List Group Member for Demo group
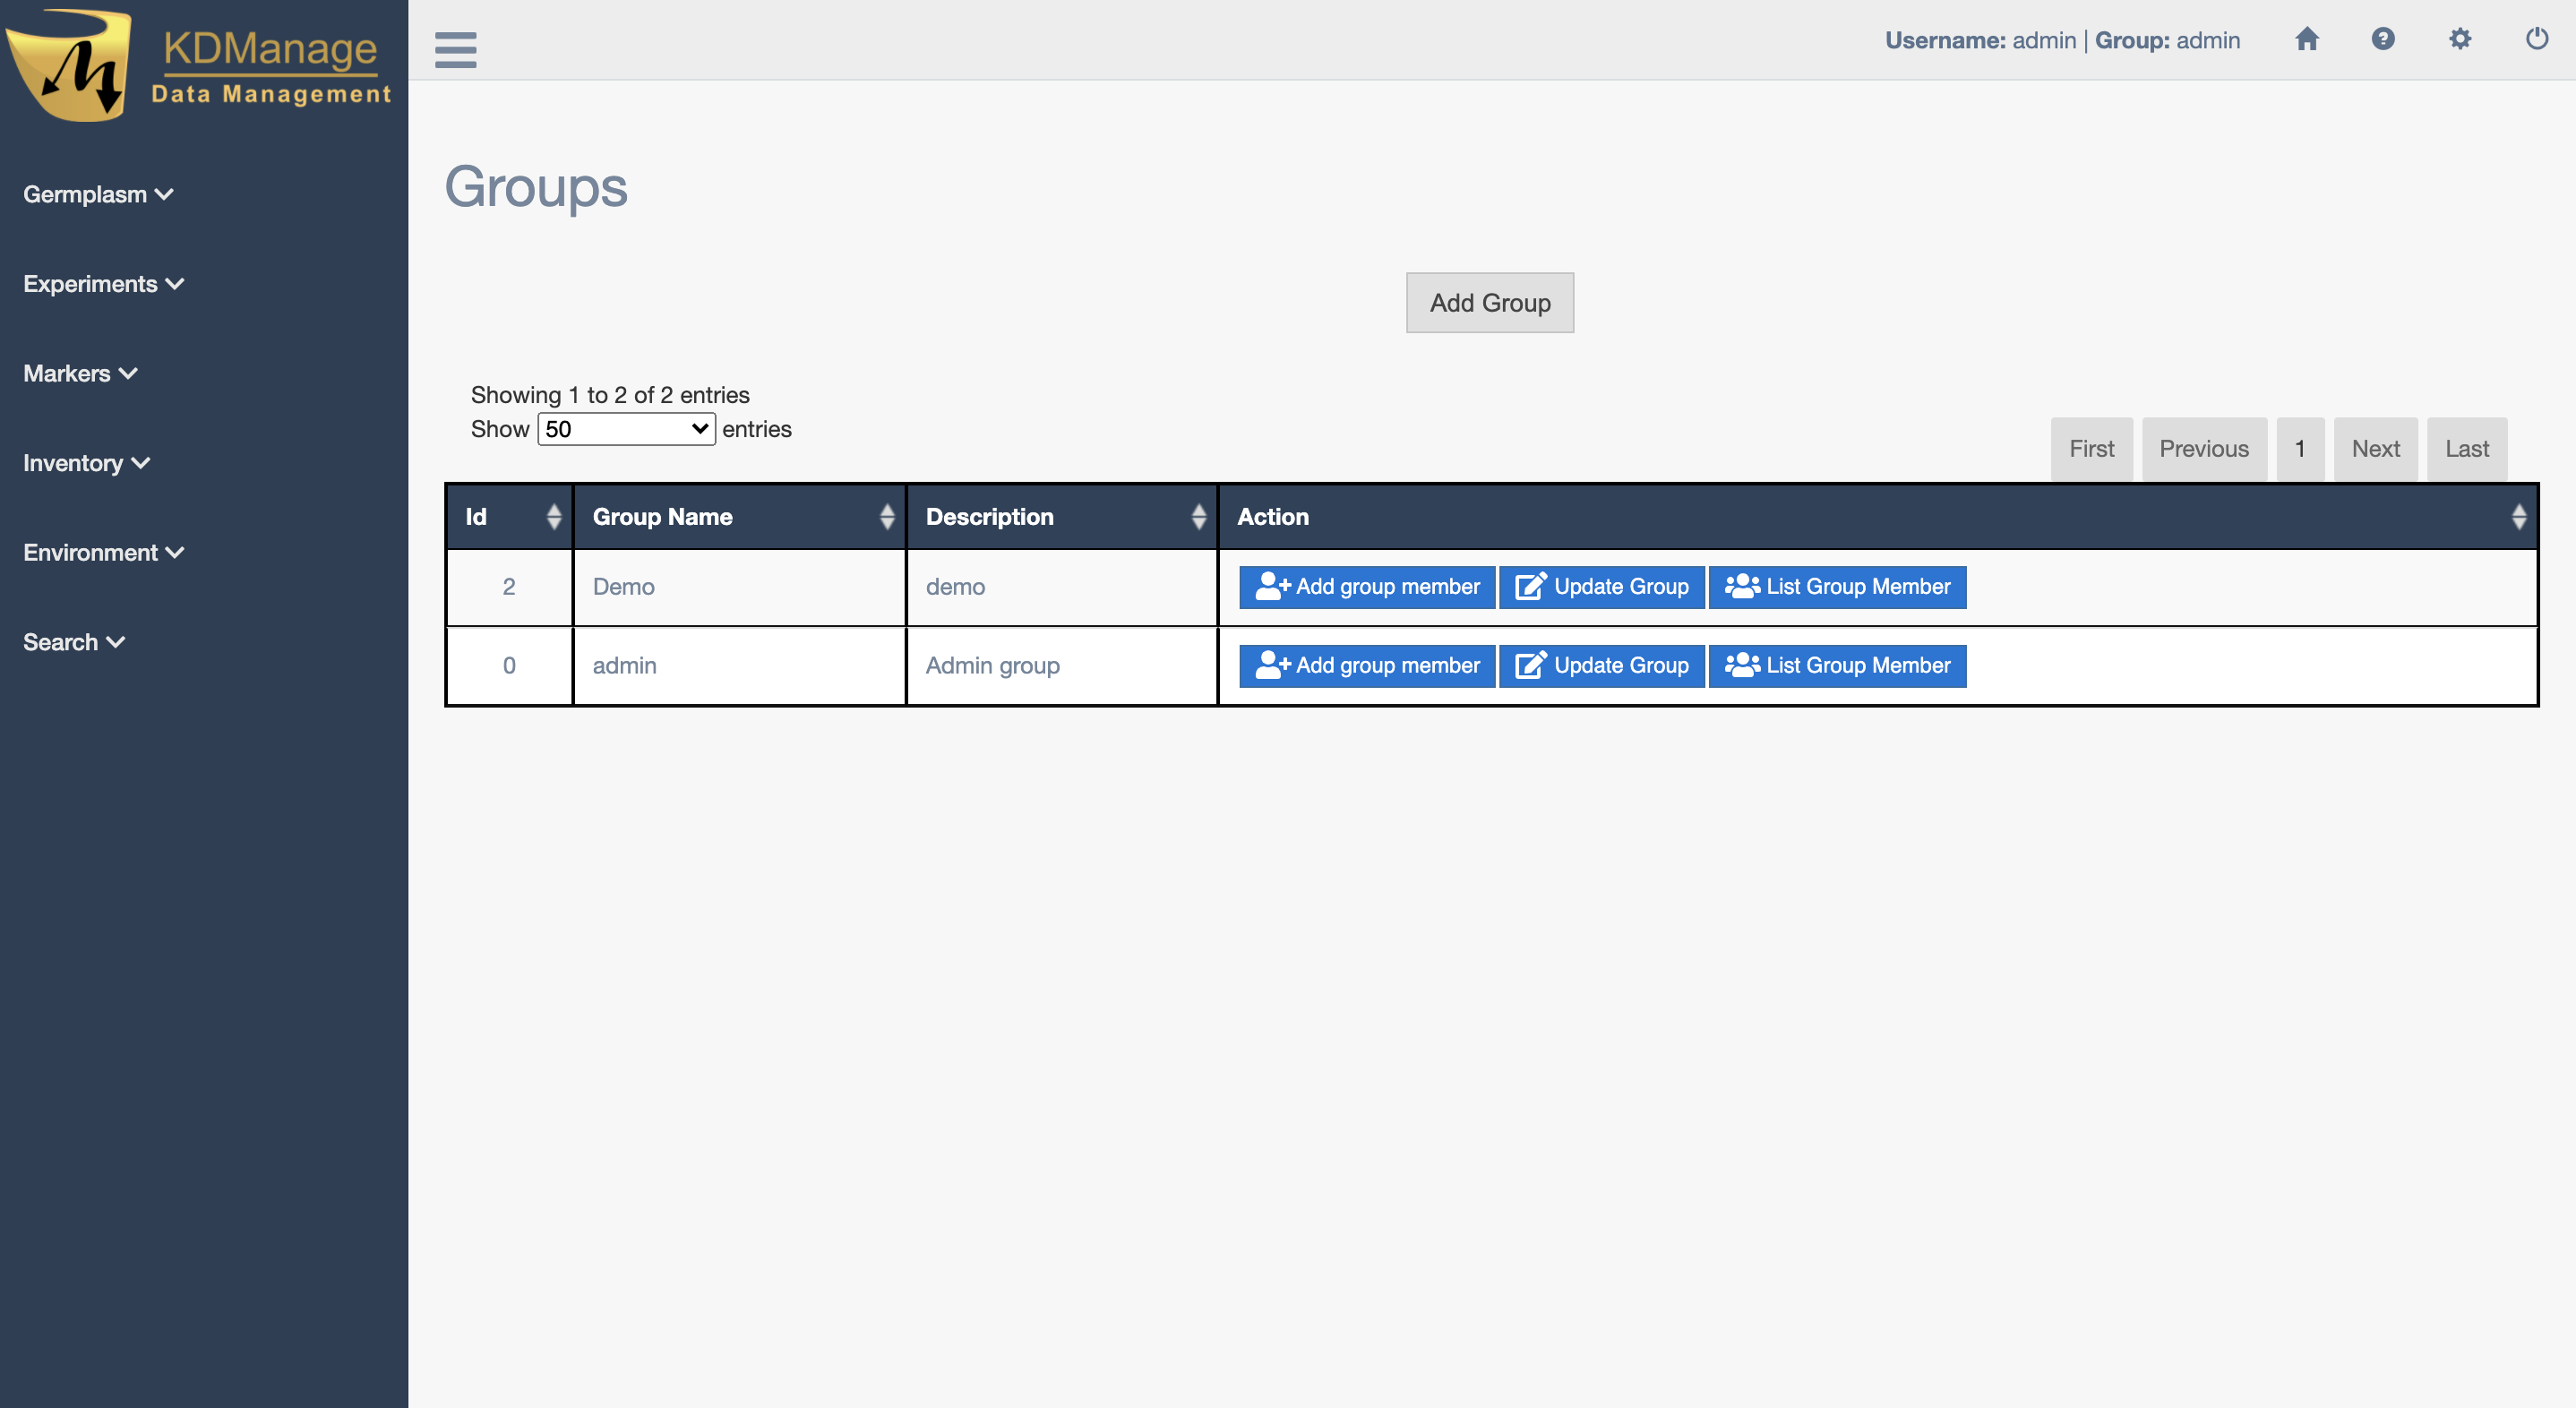This screenshot has width=2576, height=1408. click(1836, 587)
